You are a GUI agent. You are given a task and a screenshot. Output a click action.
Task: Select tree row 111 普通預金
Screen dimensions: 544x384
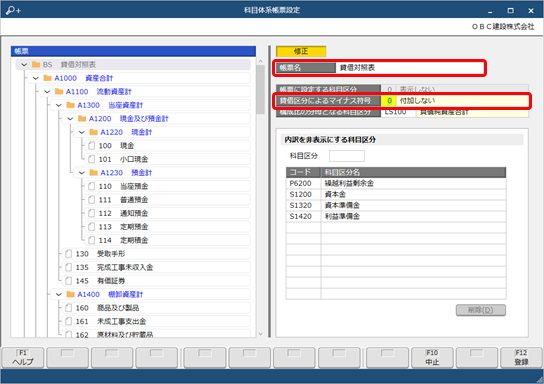click(x=168, y=200)
